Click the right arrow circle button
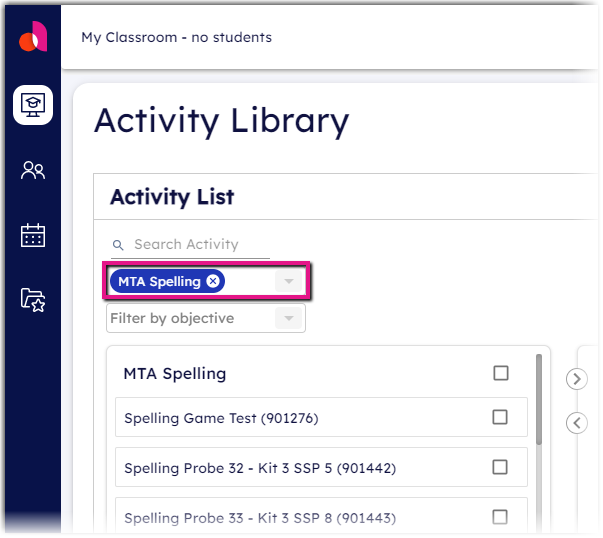The height and width of the screenshot is (538, 603). click(577, 380)
